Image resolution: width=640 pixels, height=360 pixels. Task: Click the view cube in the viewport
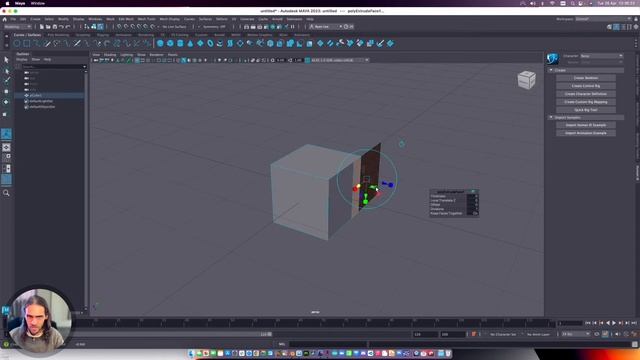click(527, 80)
